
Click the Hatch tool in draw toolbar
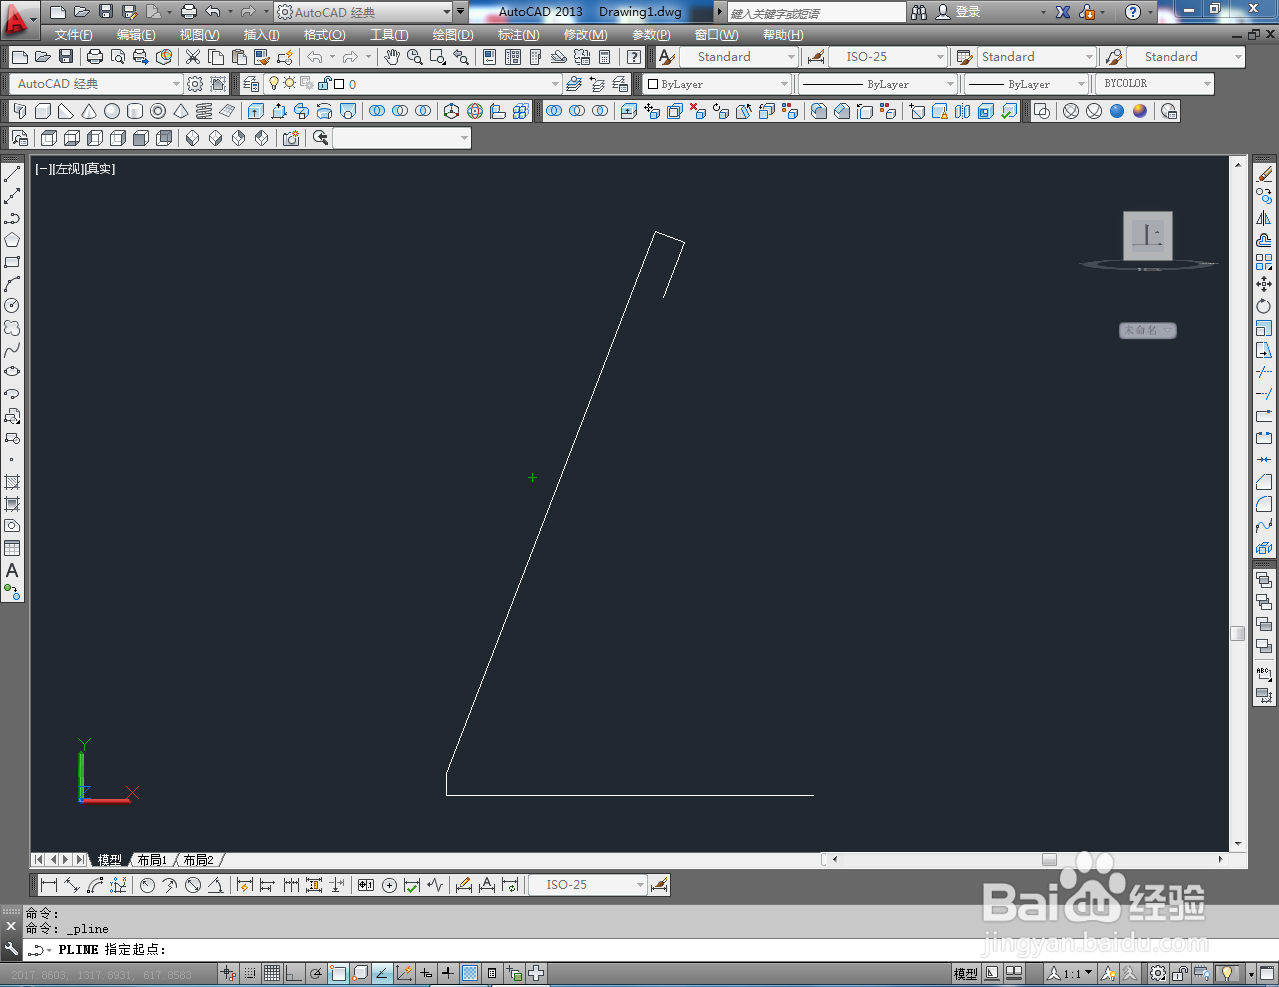(12, 482)
